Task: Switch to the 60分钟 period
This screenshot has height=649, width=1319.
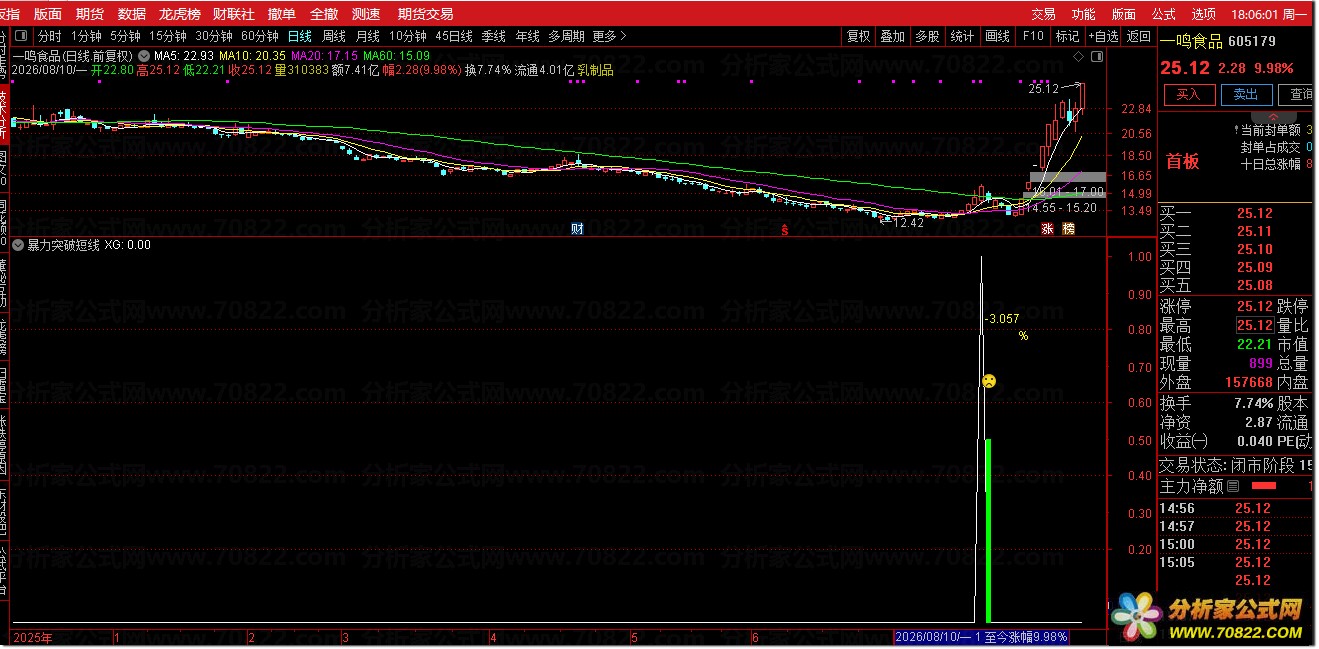Action: [259, 36]
